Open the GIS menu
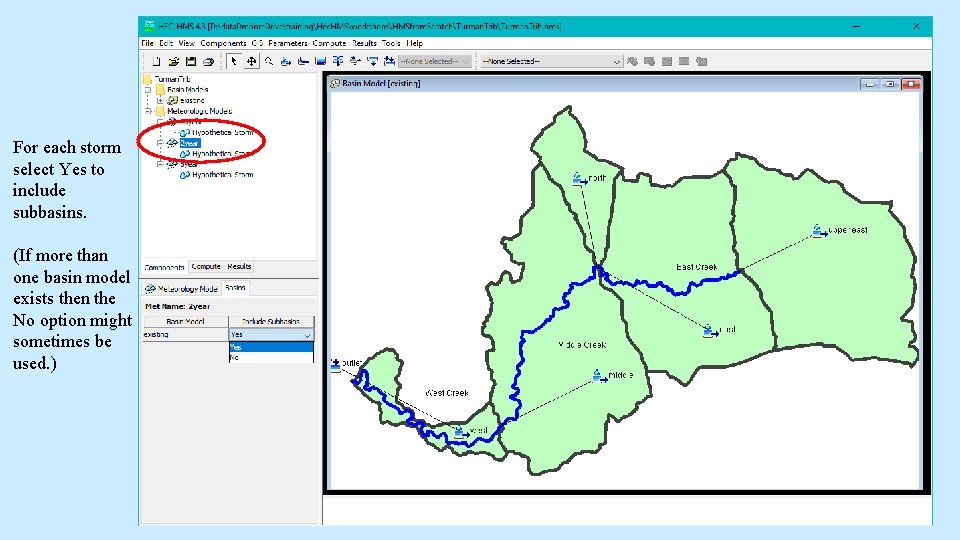 (257, 43)
